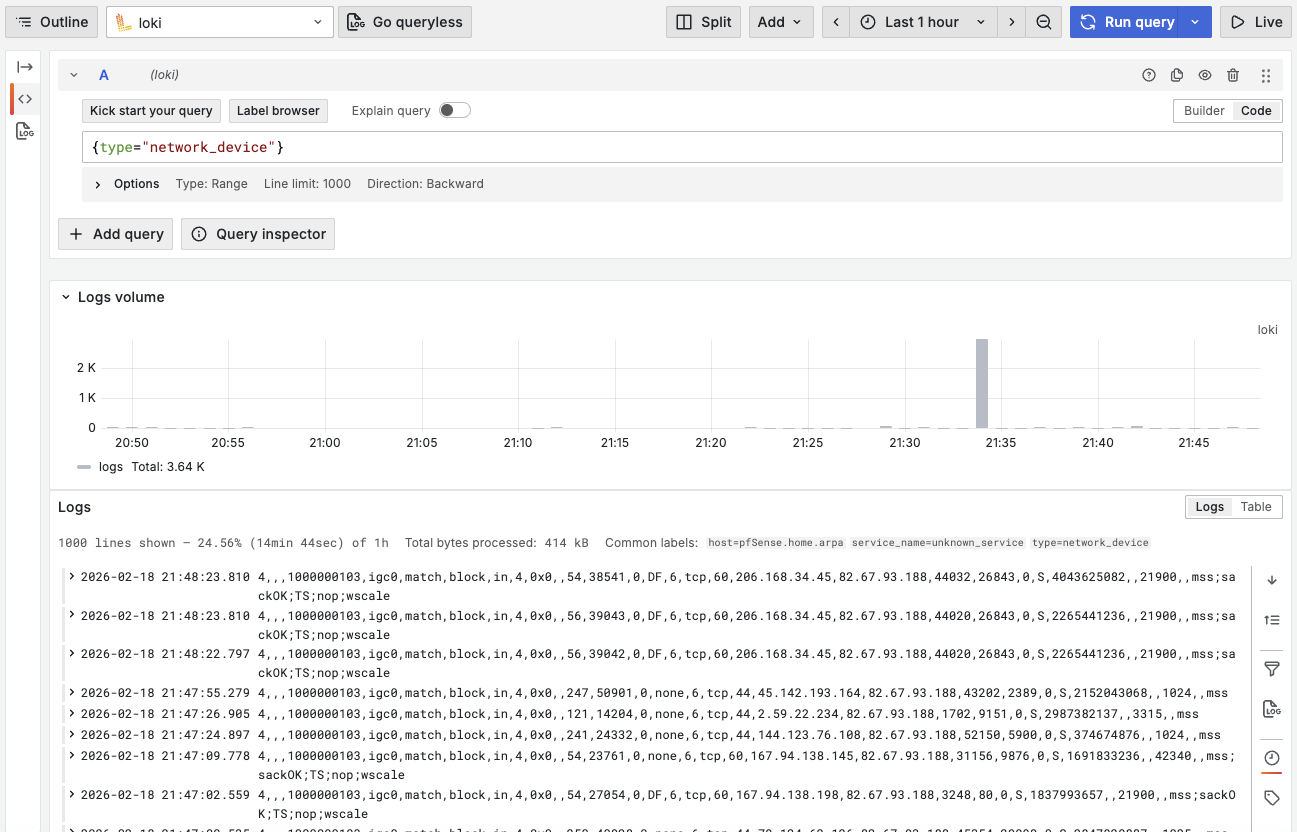
Task: Click Kick start your query
Action: click(x=151, y=111)
